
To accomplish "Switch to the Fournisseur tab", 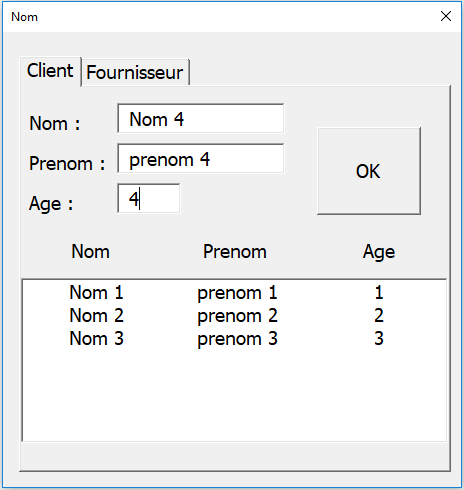I will (135, 72).
